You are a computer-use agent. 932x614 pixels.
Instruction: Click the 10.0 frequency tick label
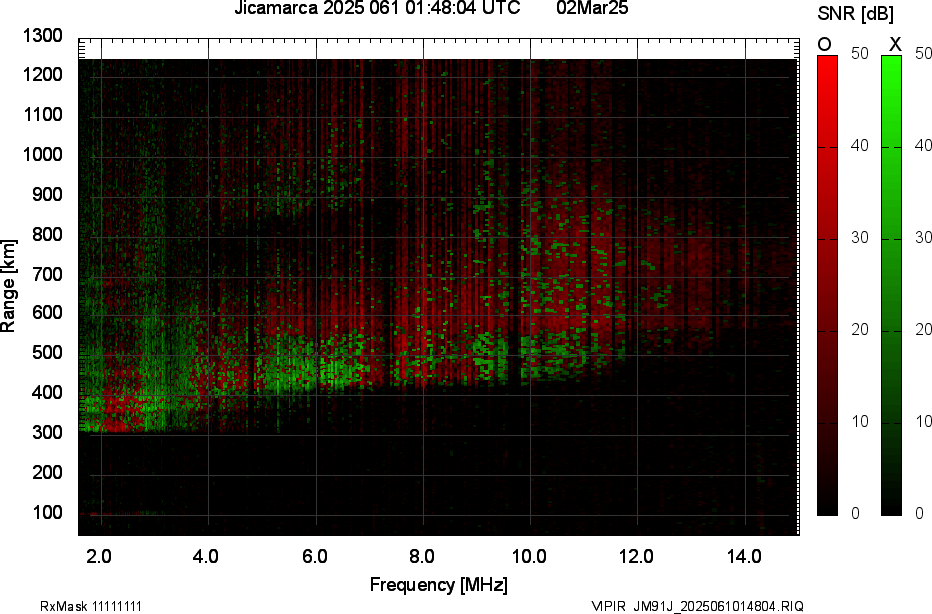coord(529,557)
